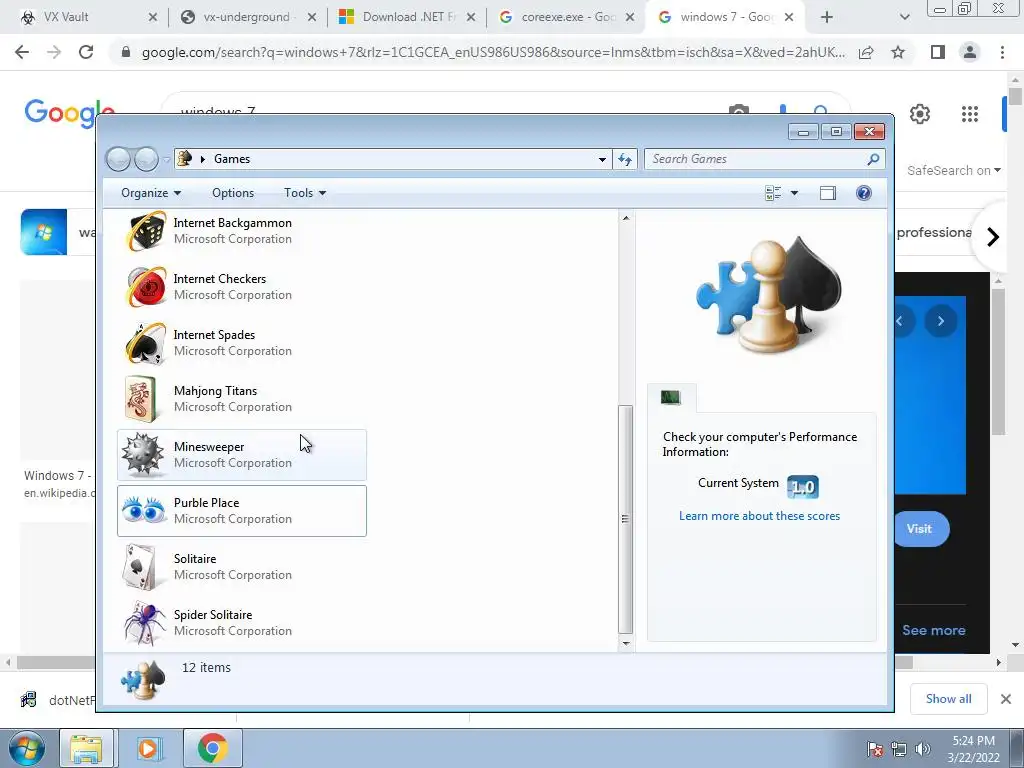The image size is (1024, 768).
Task: Click the next arrow on Google chips
Action: [993, 236]
